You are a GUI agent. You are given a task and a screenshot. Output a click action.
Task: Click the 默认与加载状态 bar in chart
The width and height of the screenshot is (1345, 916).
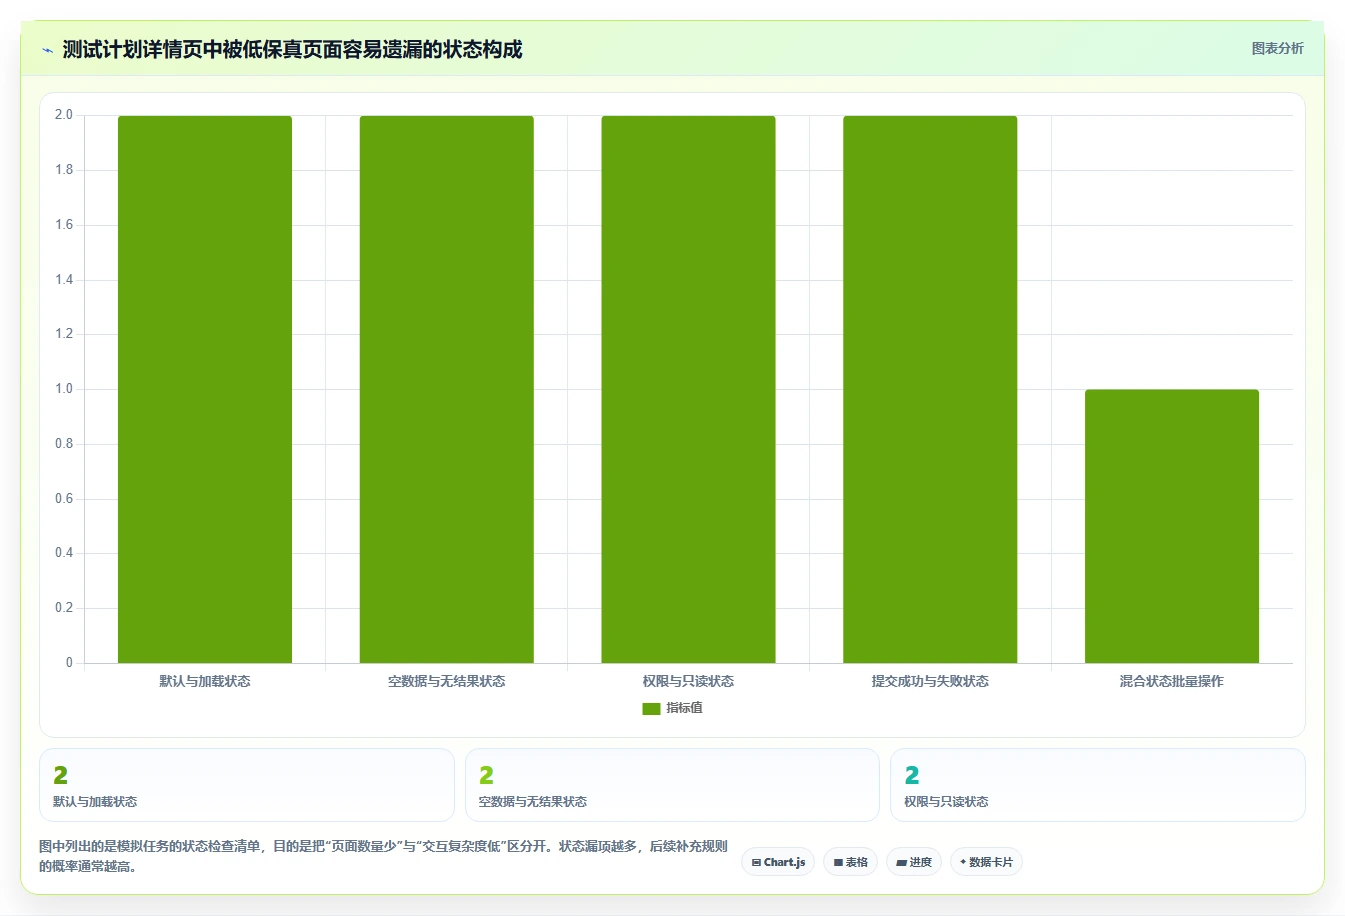pos(205,389)
